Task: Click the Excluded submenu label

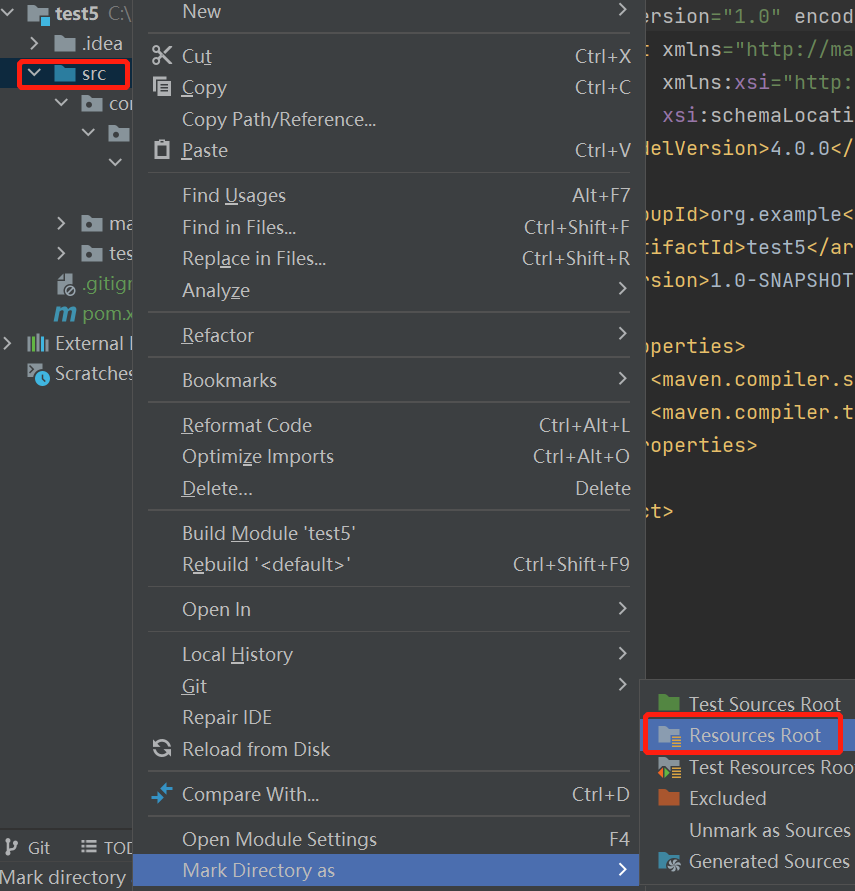Action: (x=728, y=798)
